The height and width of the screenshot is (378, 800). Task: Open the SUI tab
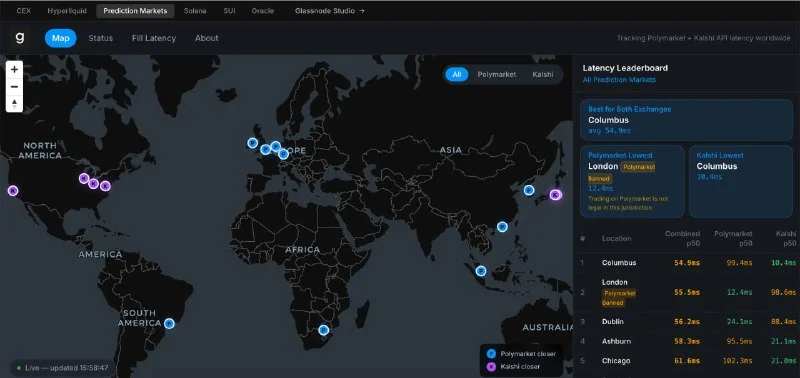[x=229, y=11]
